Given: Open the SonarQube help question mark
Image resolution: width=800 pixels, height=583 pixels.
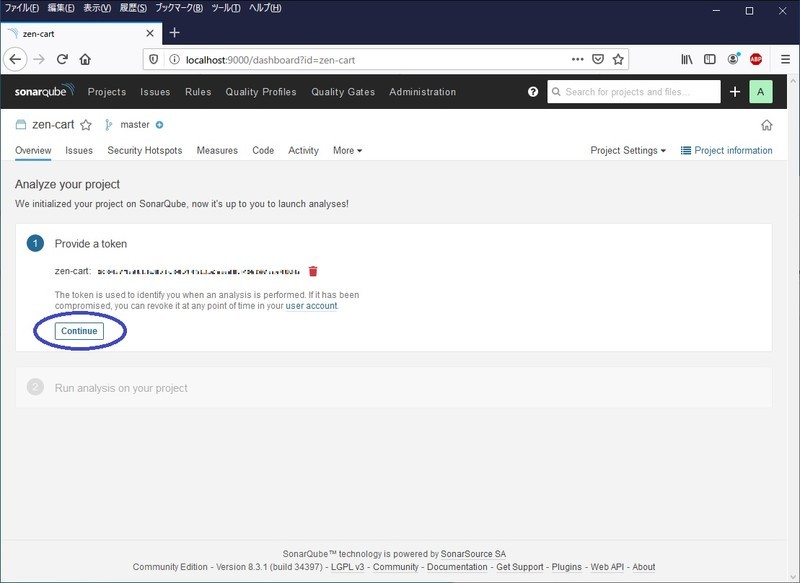Looking at the screenshot, I should pos(533,92).
